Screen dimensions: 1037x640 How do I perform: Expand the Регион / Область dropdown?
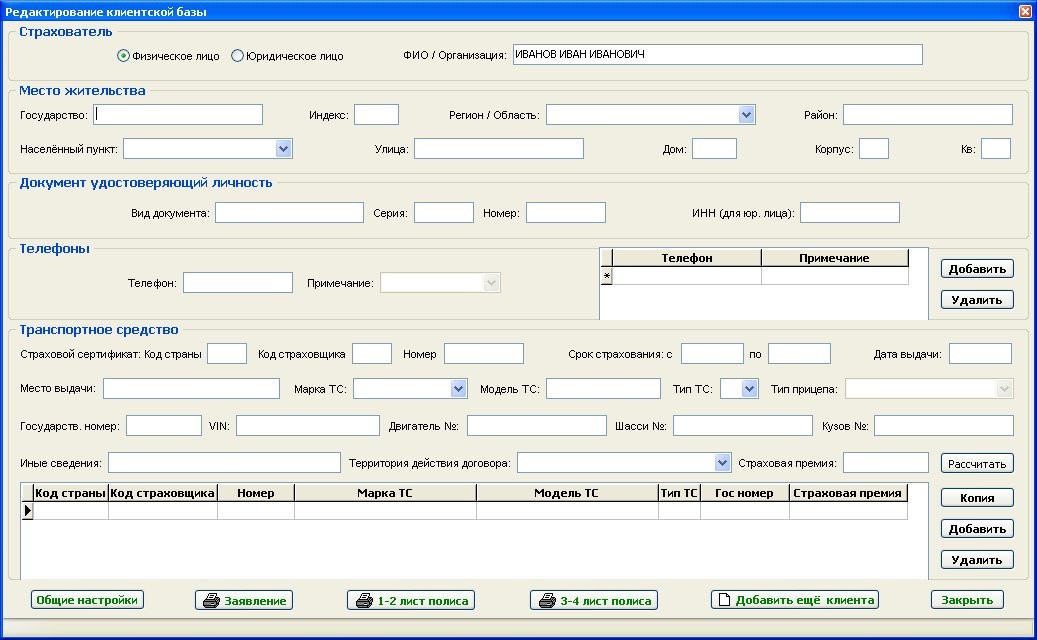click(746, 115)
